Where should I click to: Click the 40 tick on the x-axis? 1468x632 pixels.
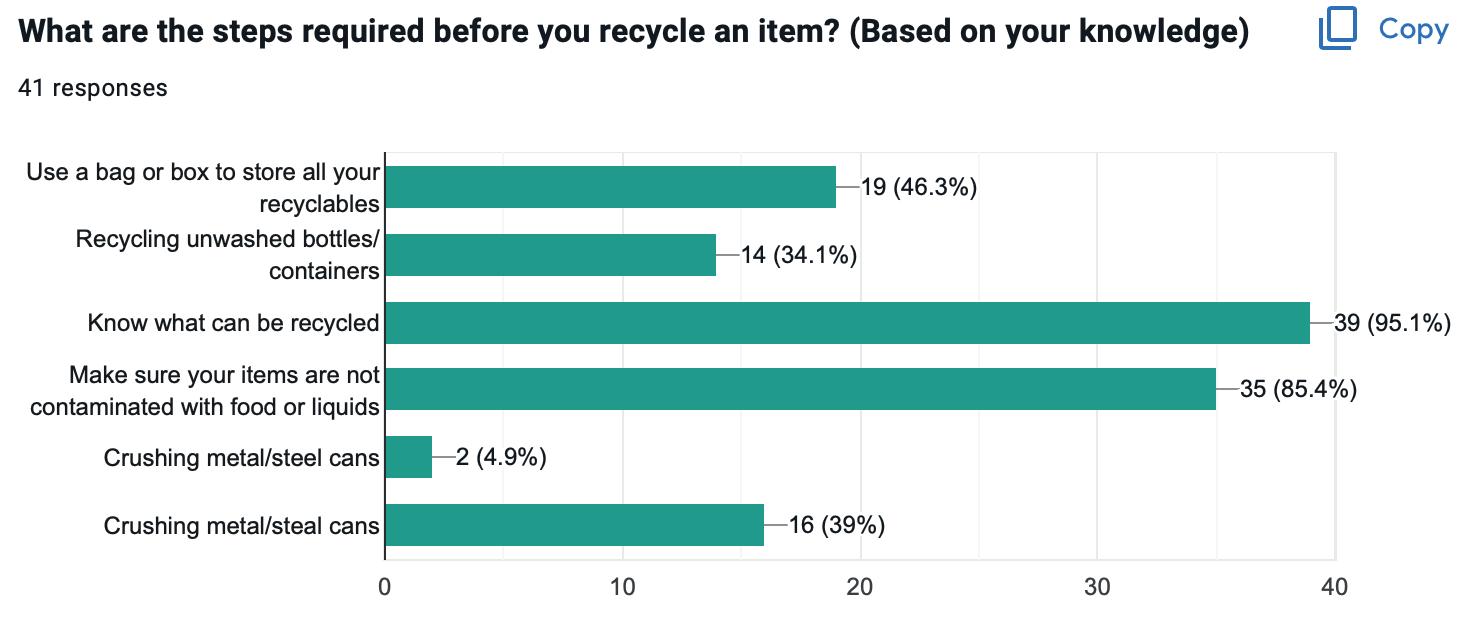[x=1335, y=587]
